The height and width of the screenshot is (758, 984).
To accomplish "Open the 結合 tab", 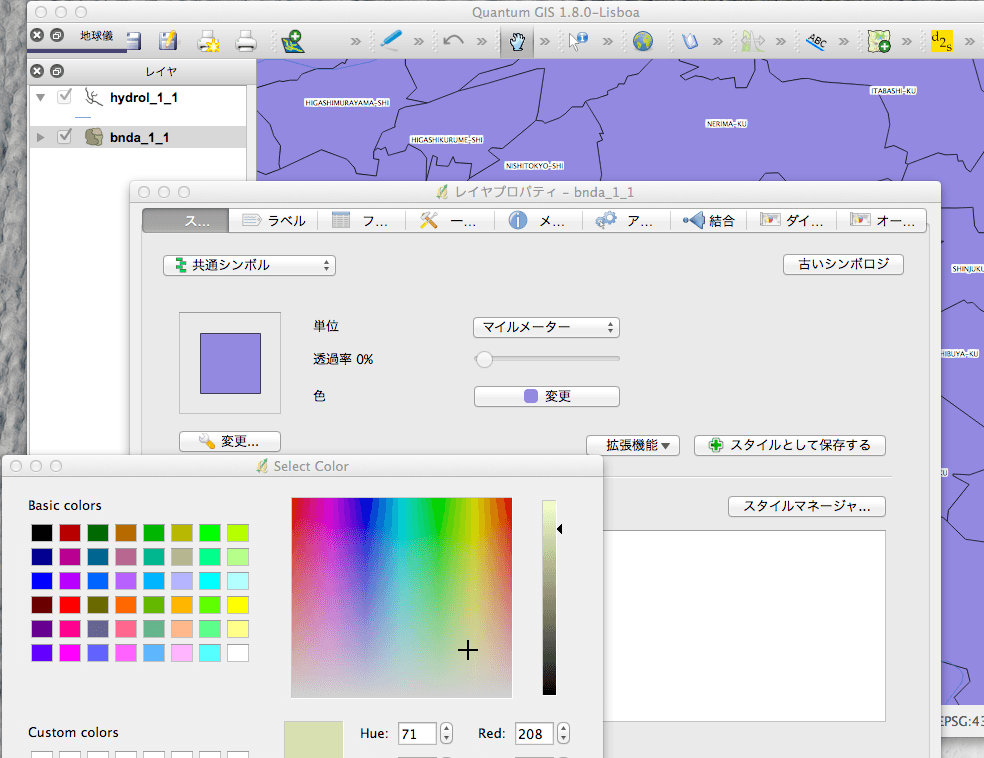I will point(709,221).
